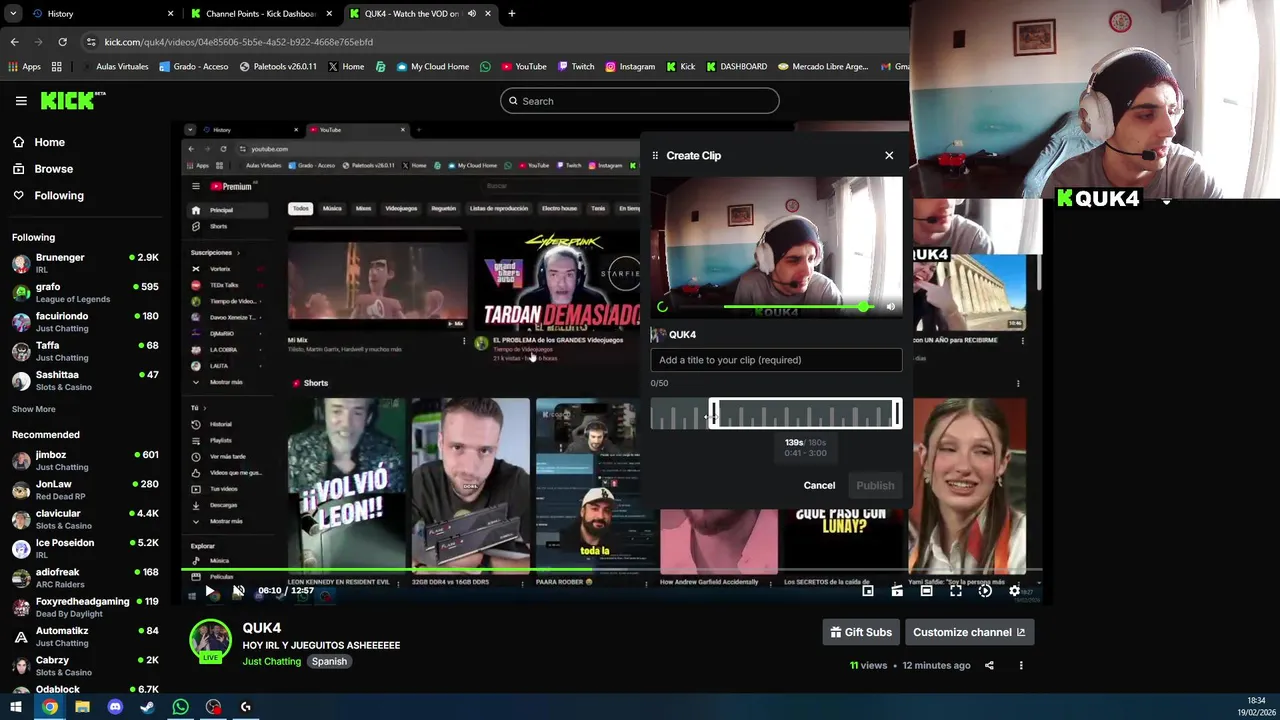Screen dimensions: 1280x720
Task: Open clavicular recommended channel
Action: tap(85, 519)
